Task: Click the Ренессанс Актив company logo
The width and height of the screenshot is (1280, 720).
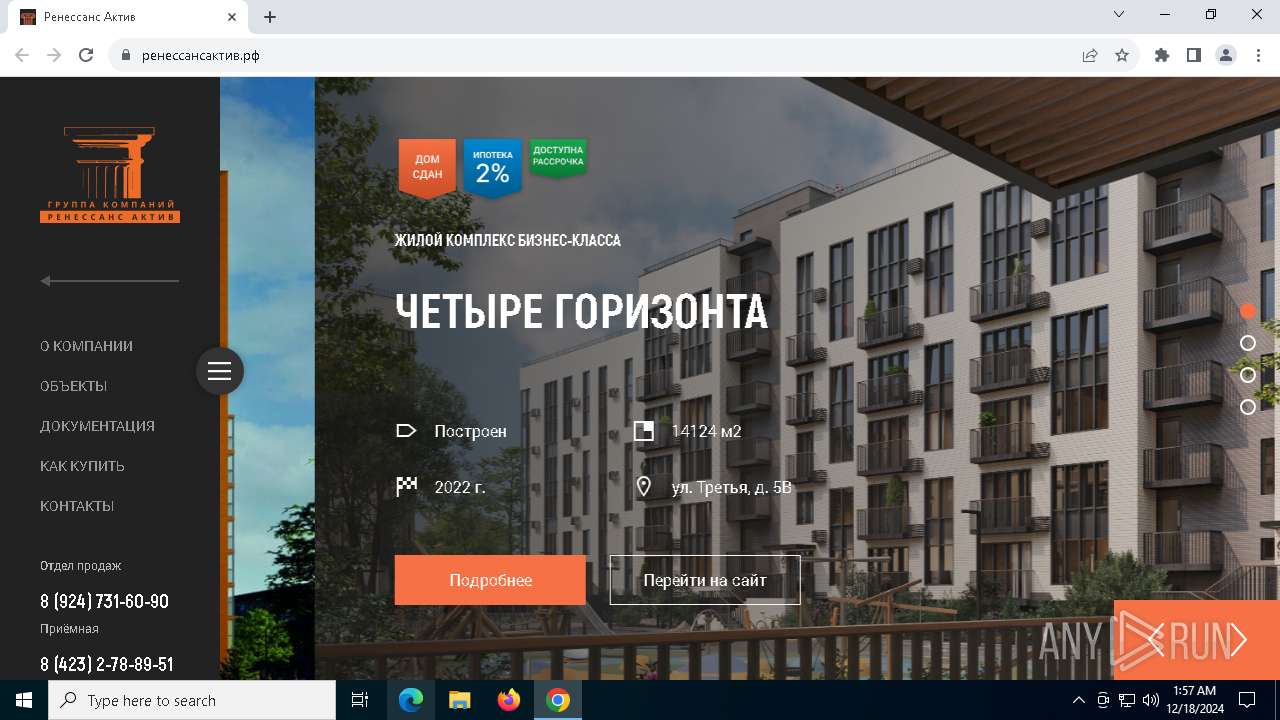Action: click(110, 175)
